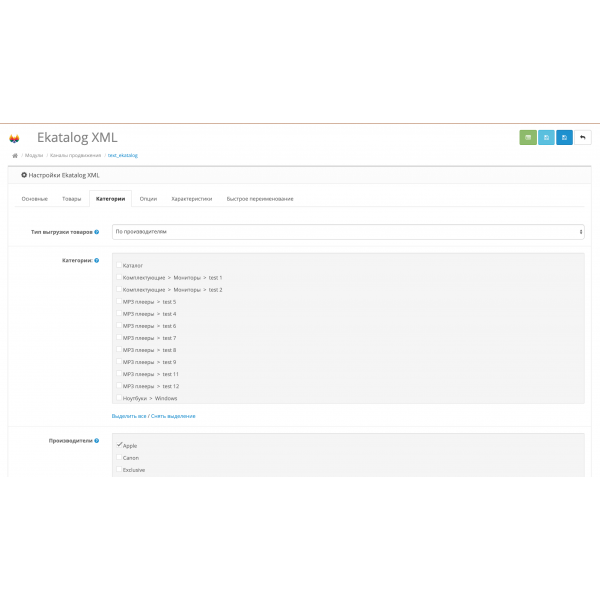600x600 pixels.
Task: Click the Производители field label
Action: pos(70,441)
